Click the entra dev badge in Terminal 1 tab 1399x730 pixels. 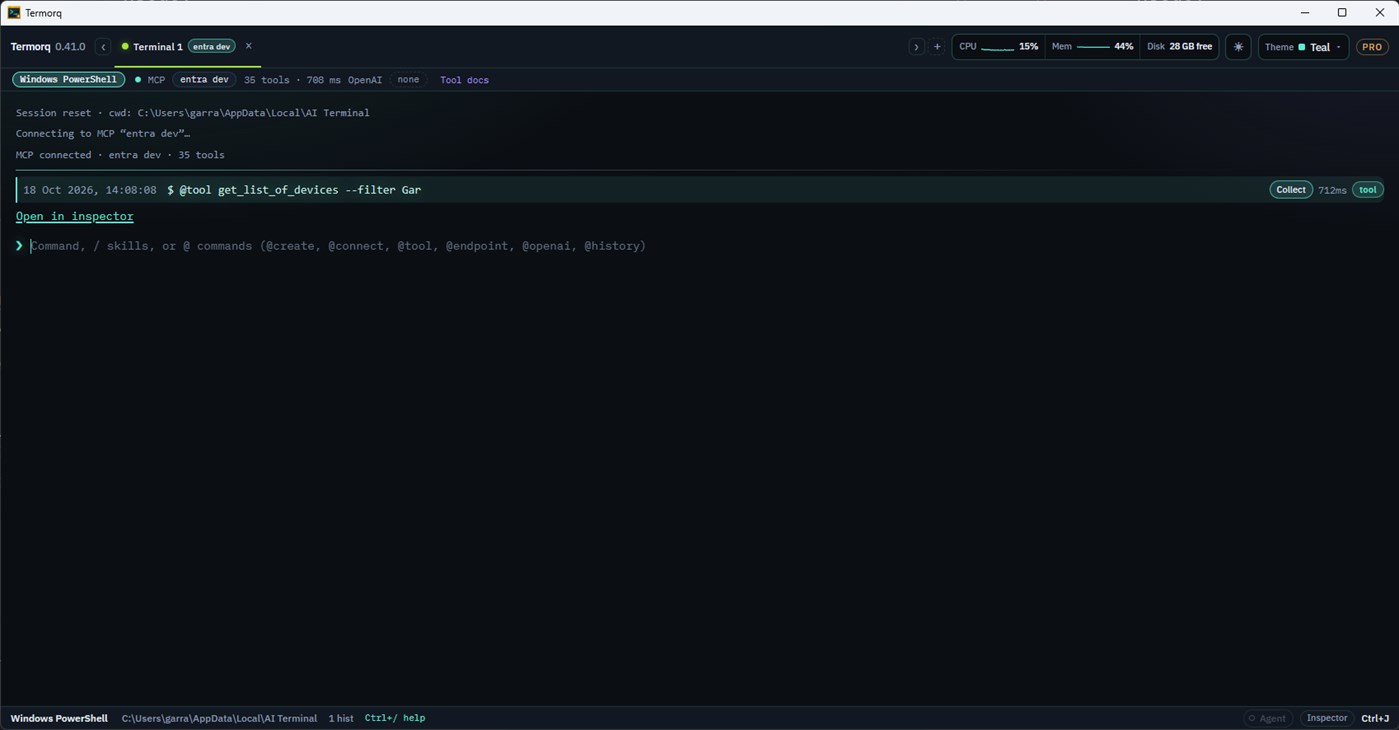[x=212, y=47]
